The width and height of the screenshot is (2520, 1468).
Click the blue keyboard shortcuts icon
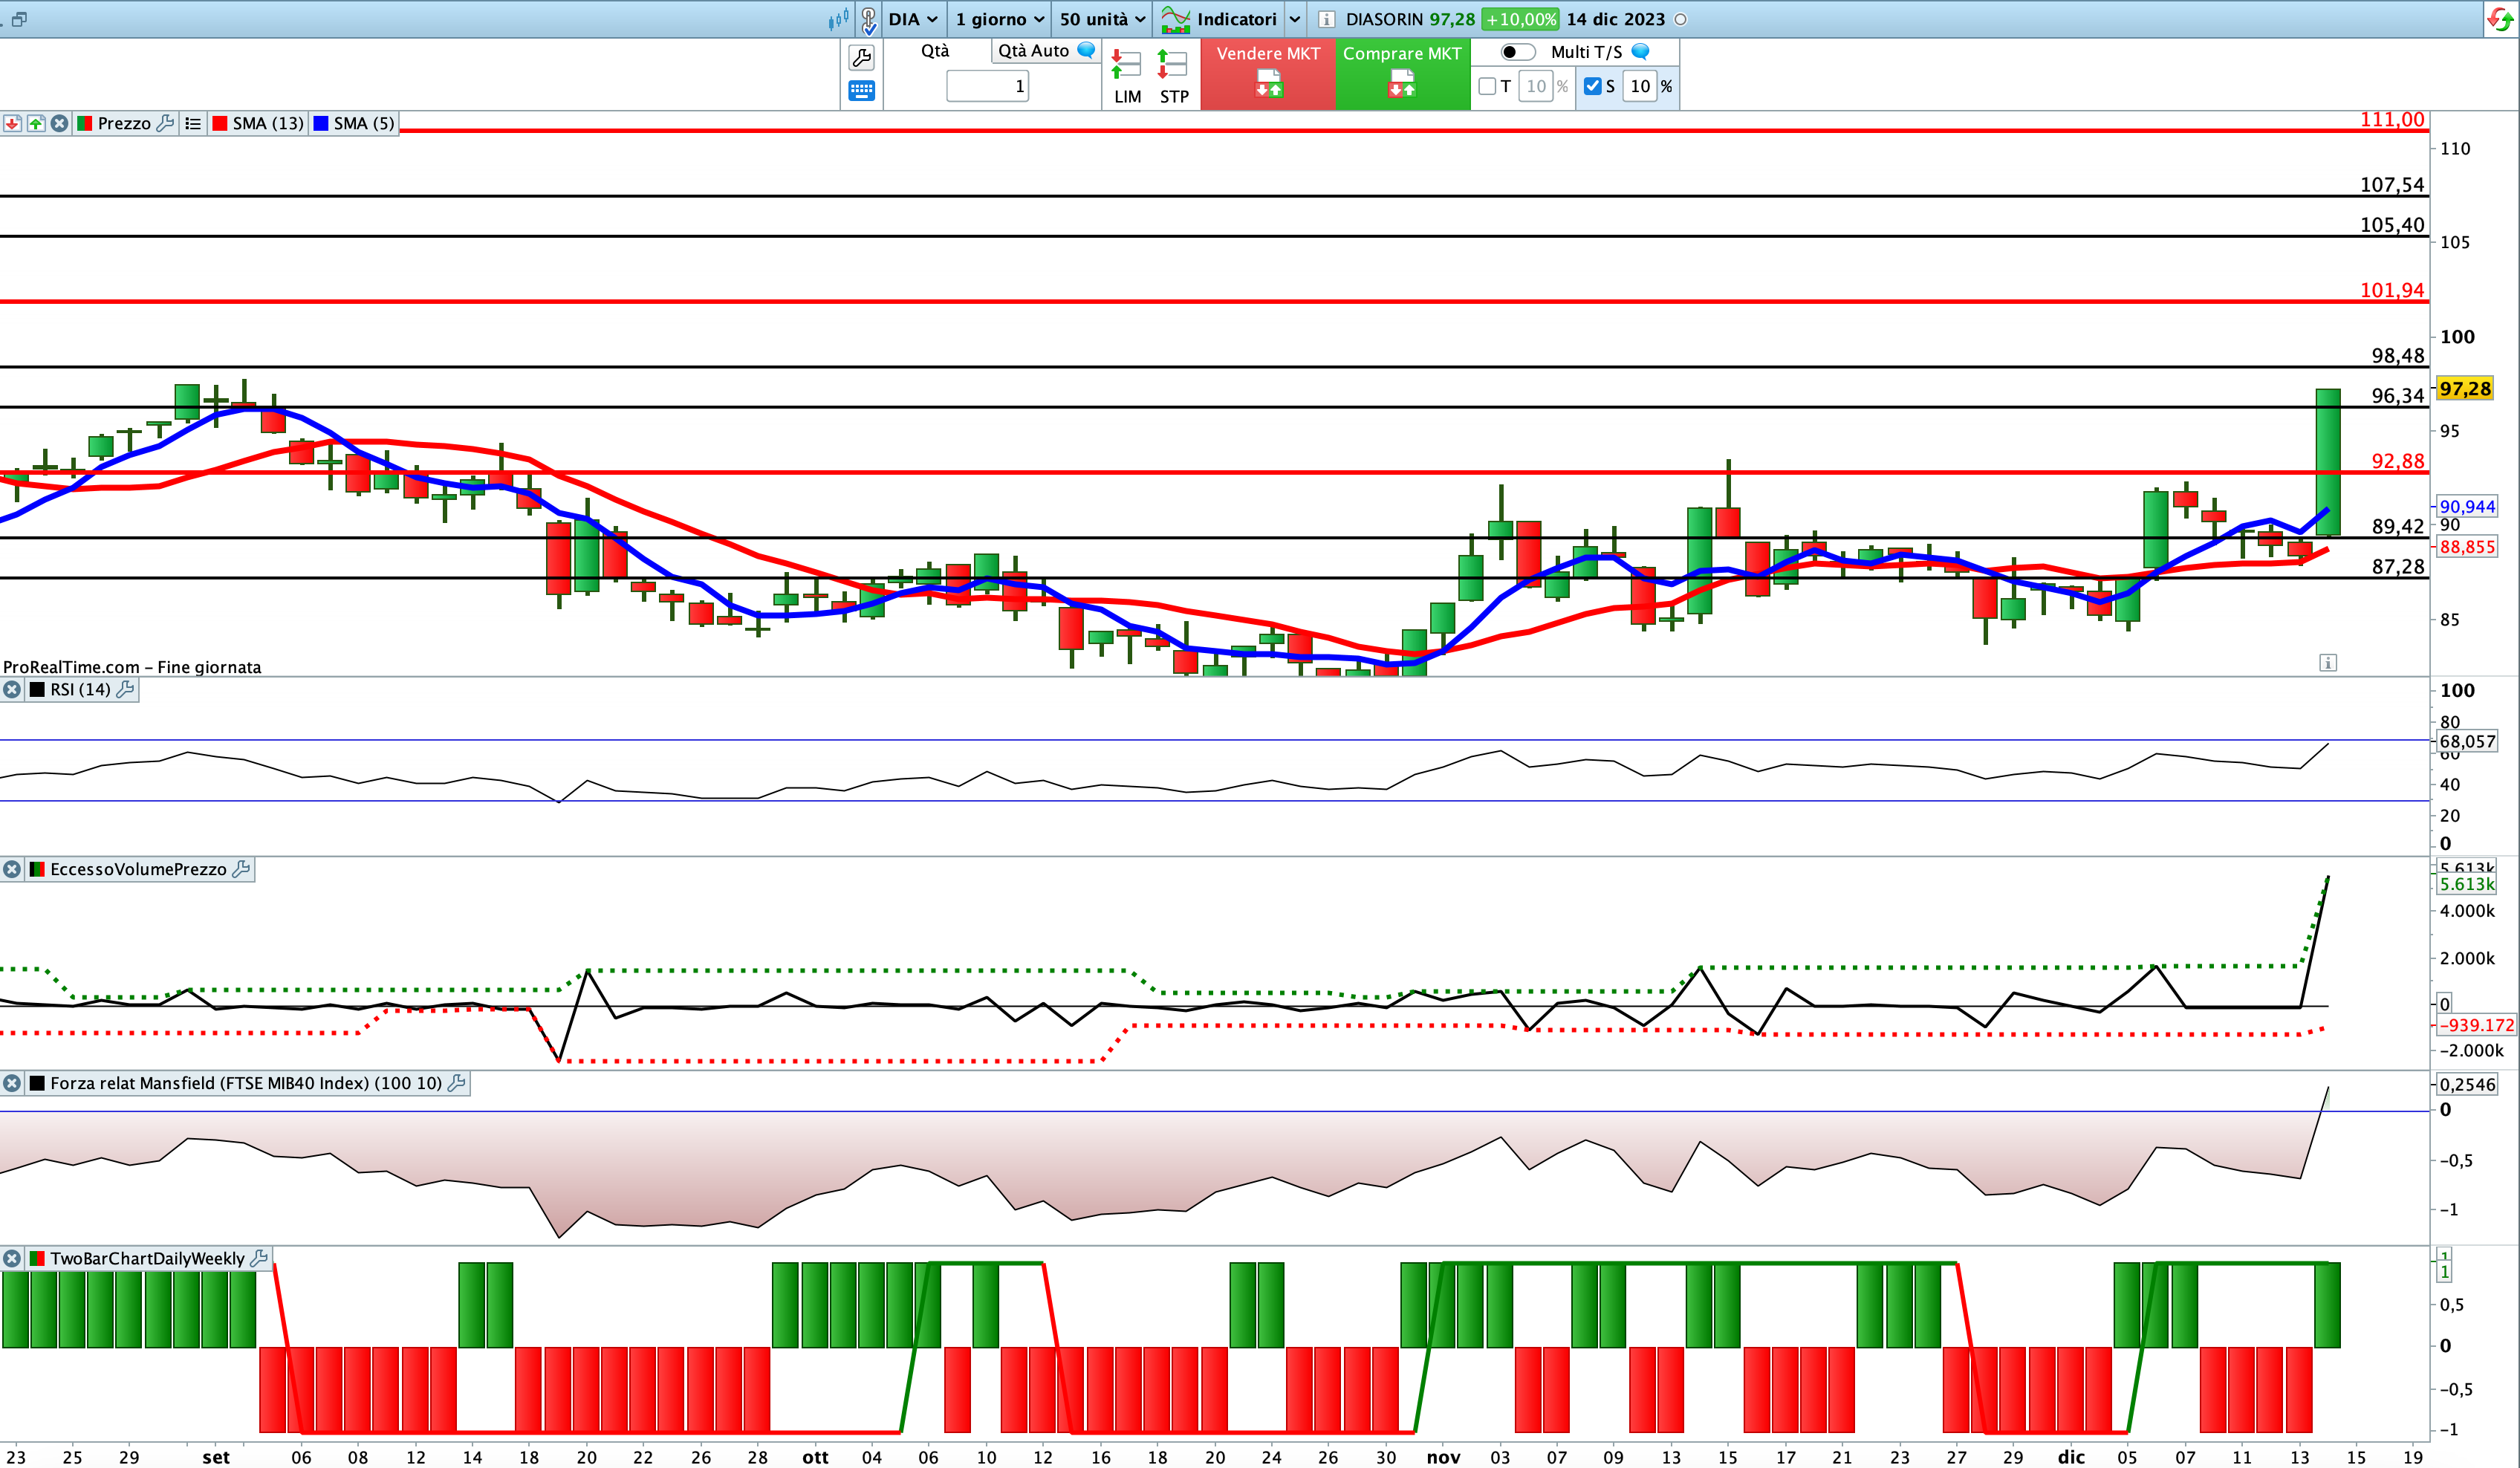click(861, 91)
